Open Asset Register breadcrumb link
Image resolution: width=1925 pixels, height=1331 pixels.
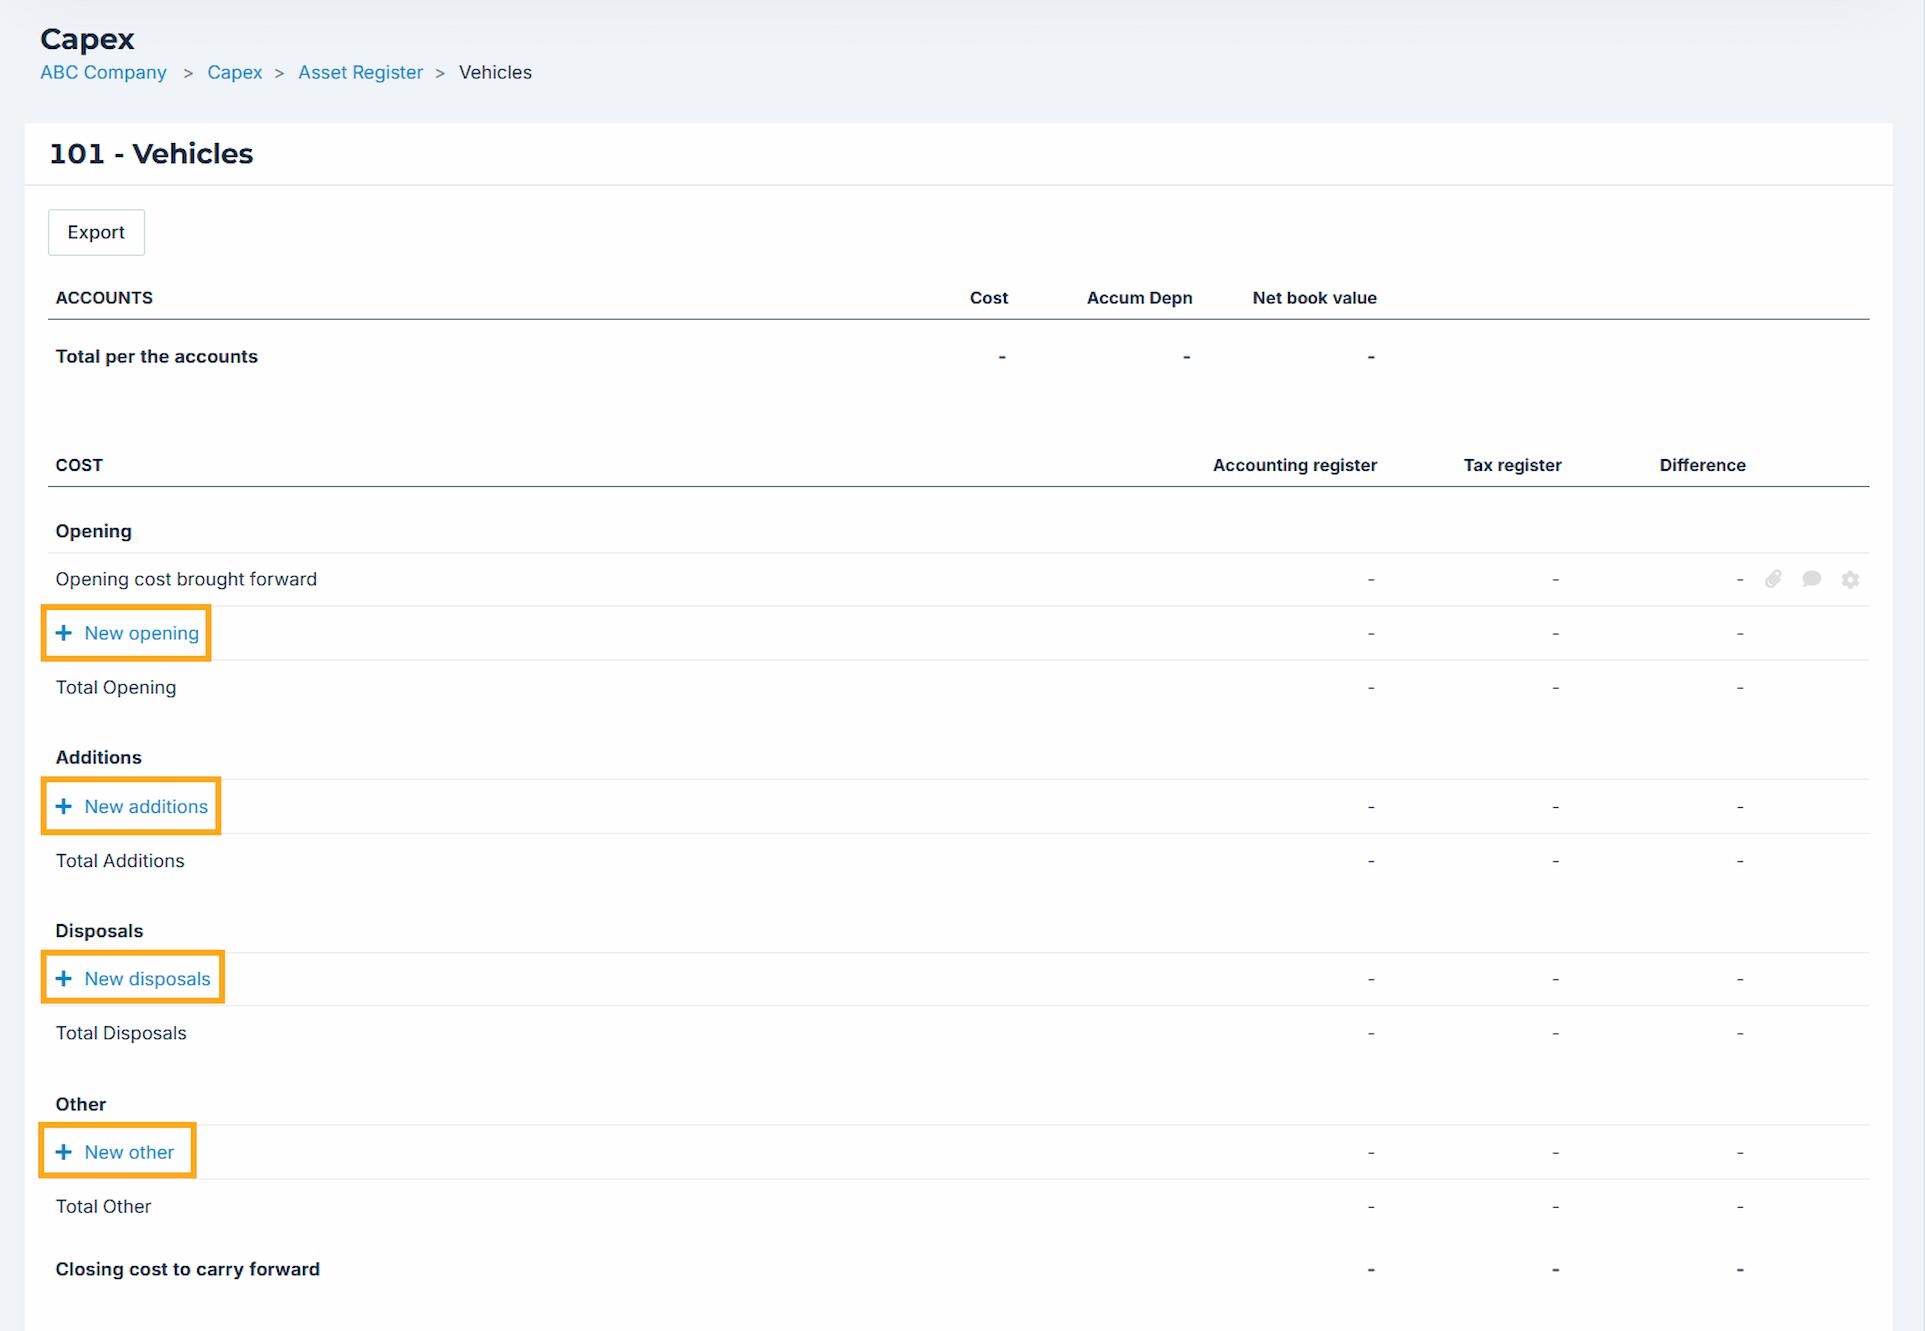pos(360,72)
